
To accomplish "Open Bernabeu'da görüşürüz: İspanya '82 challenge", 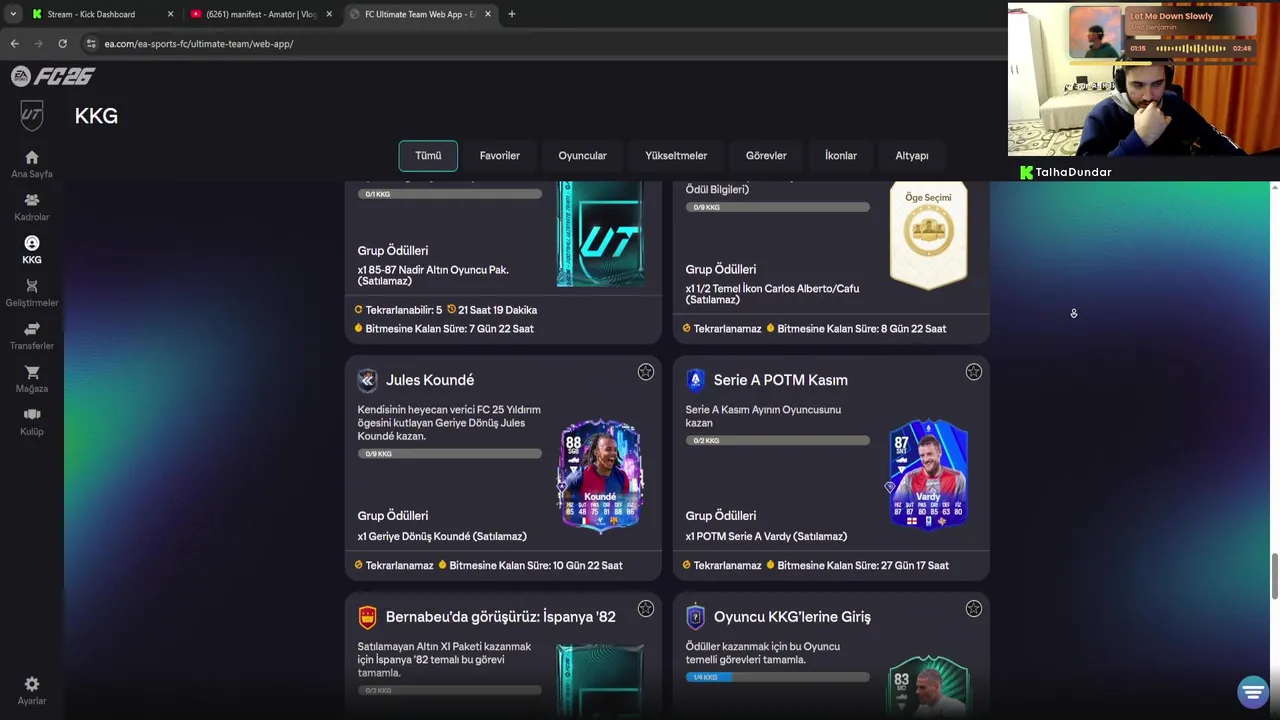I will tap(501, 617).
